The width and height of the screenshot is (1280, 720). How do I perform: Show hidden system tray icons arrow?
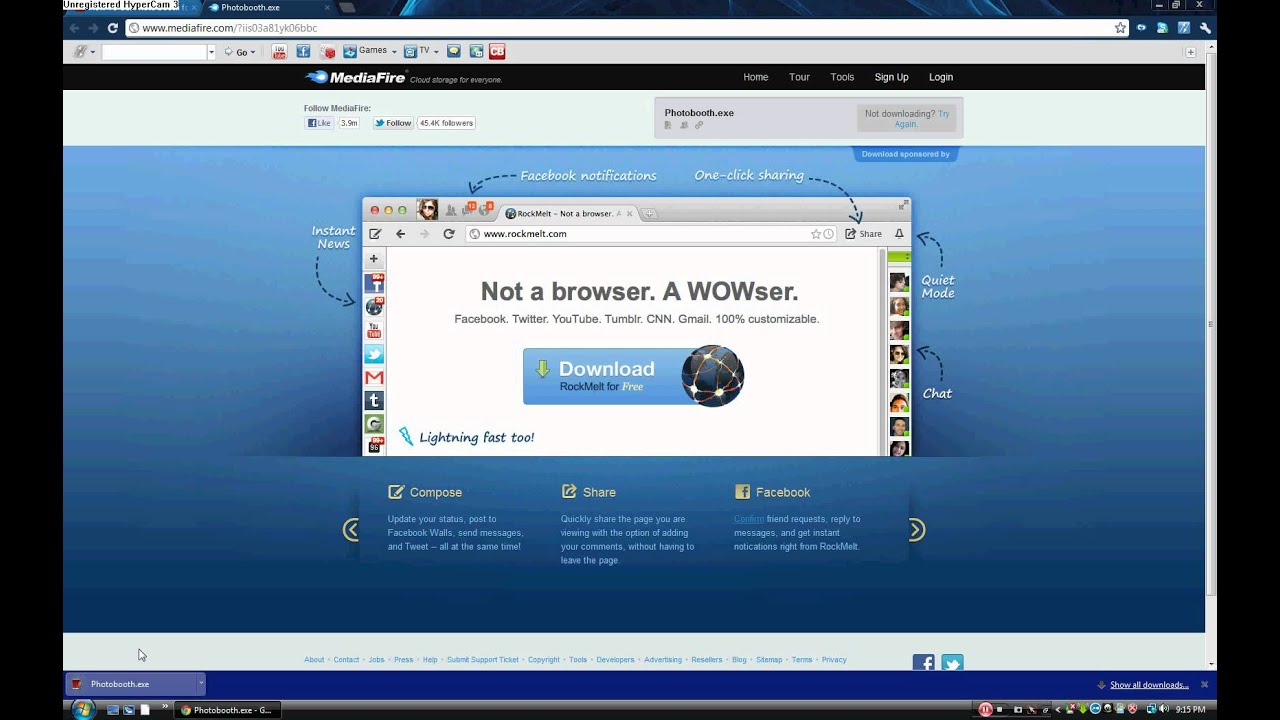tap(1058, 709)
